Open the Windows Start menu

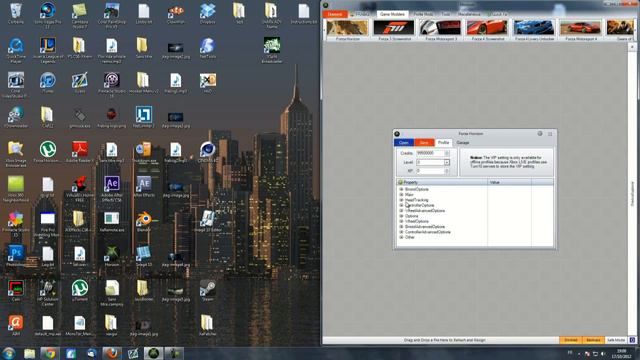point(9,353)
